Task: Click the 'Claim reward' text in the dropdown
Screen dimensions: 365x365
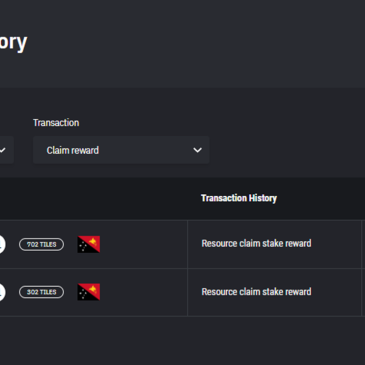Action: (x=73, y=150)
